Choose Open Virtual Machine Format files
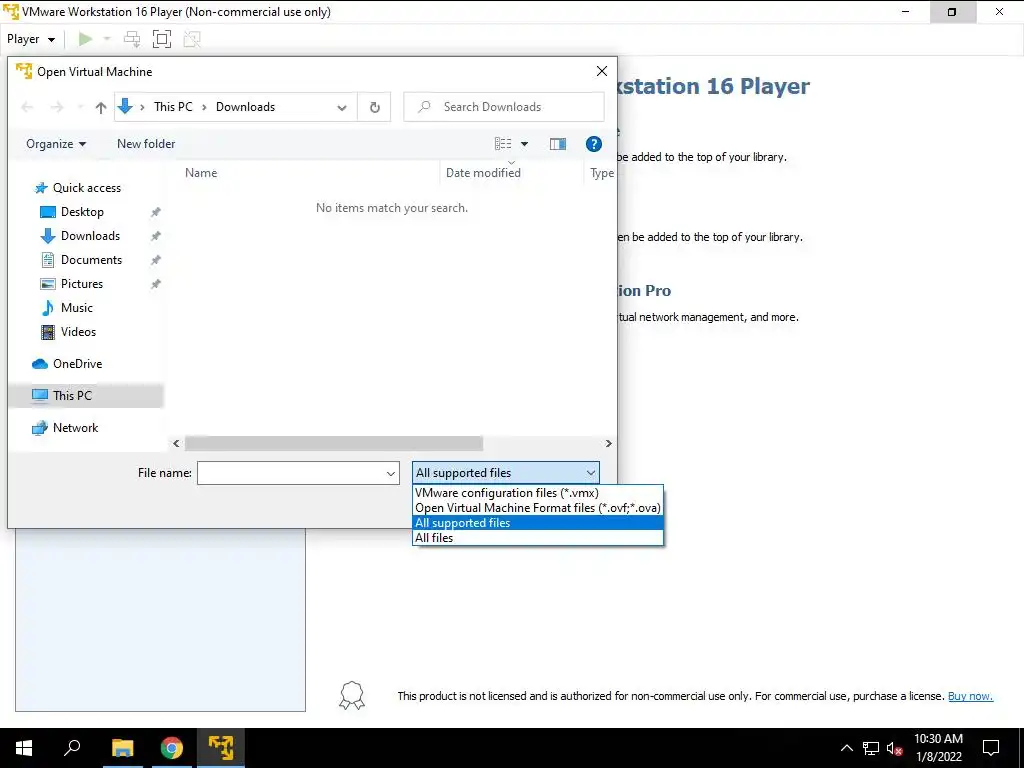 [538, 508]
